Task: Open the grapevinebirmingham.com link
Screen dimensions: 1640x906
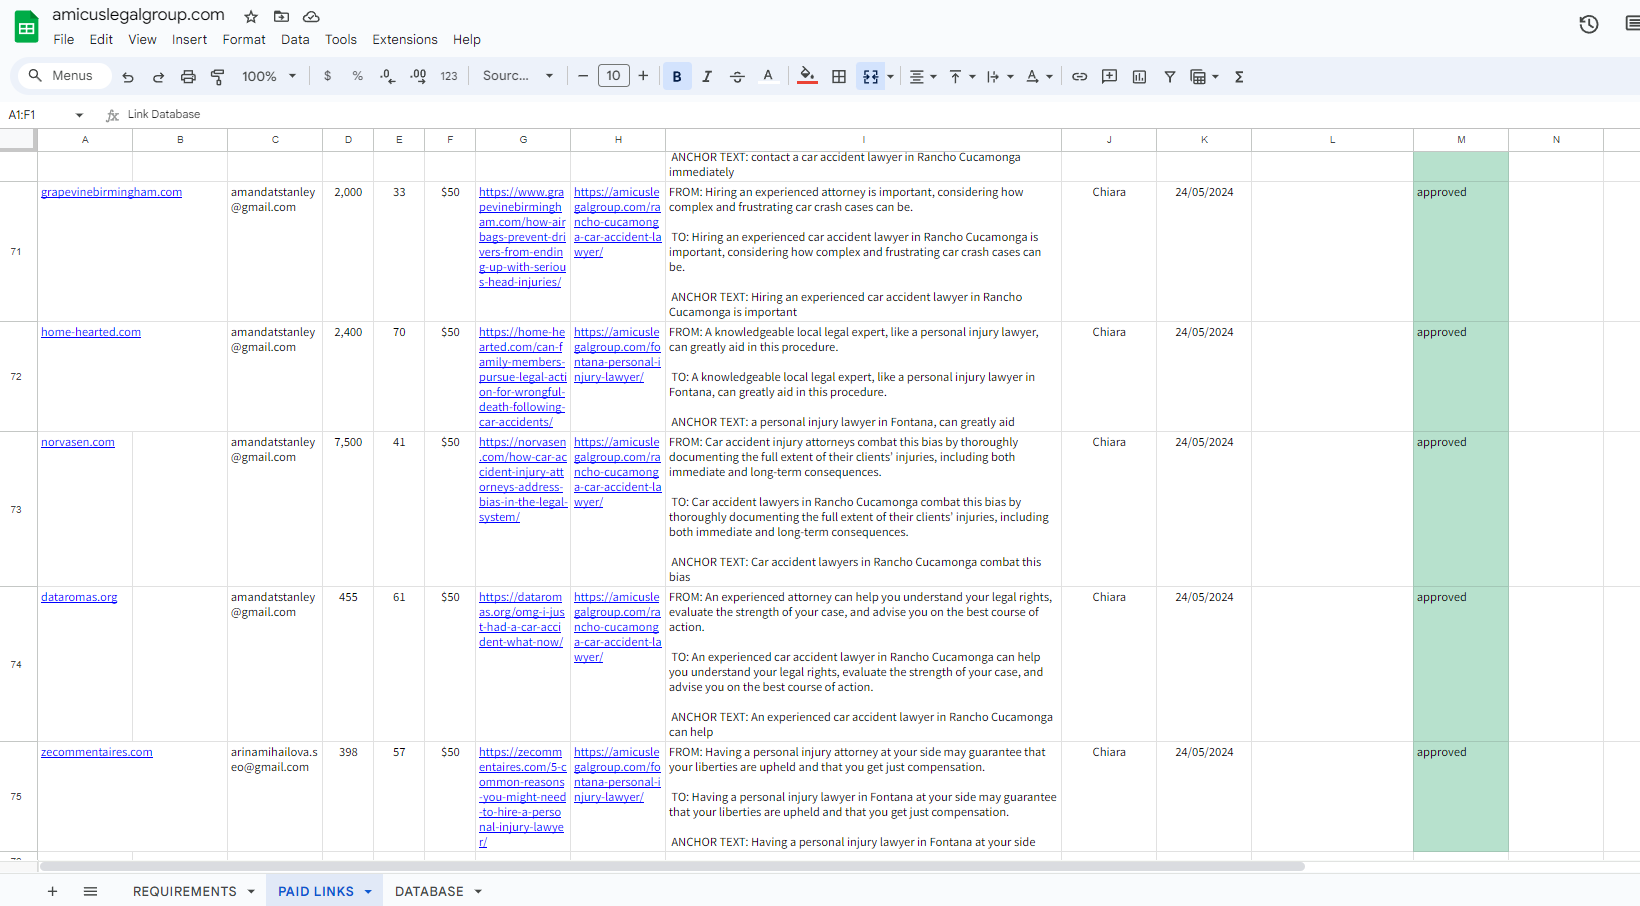Action: click(111, 192)
